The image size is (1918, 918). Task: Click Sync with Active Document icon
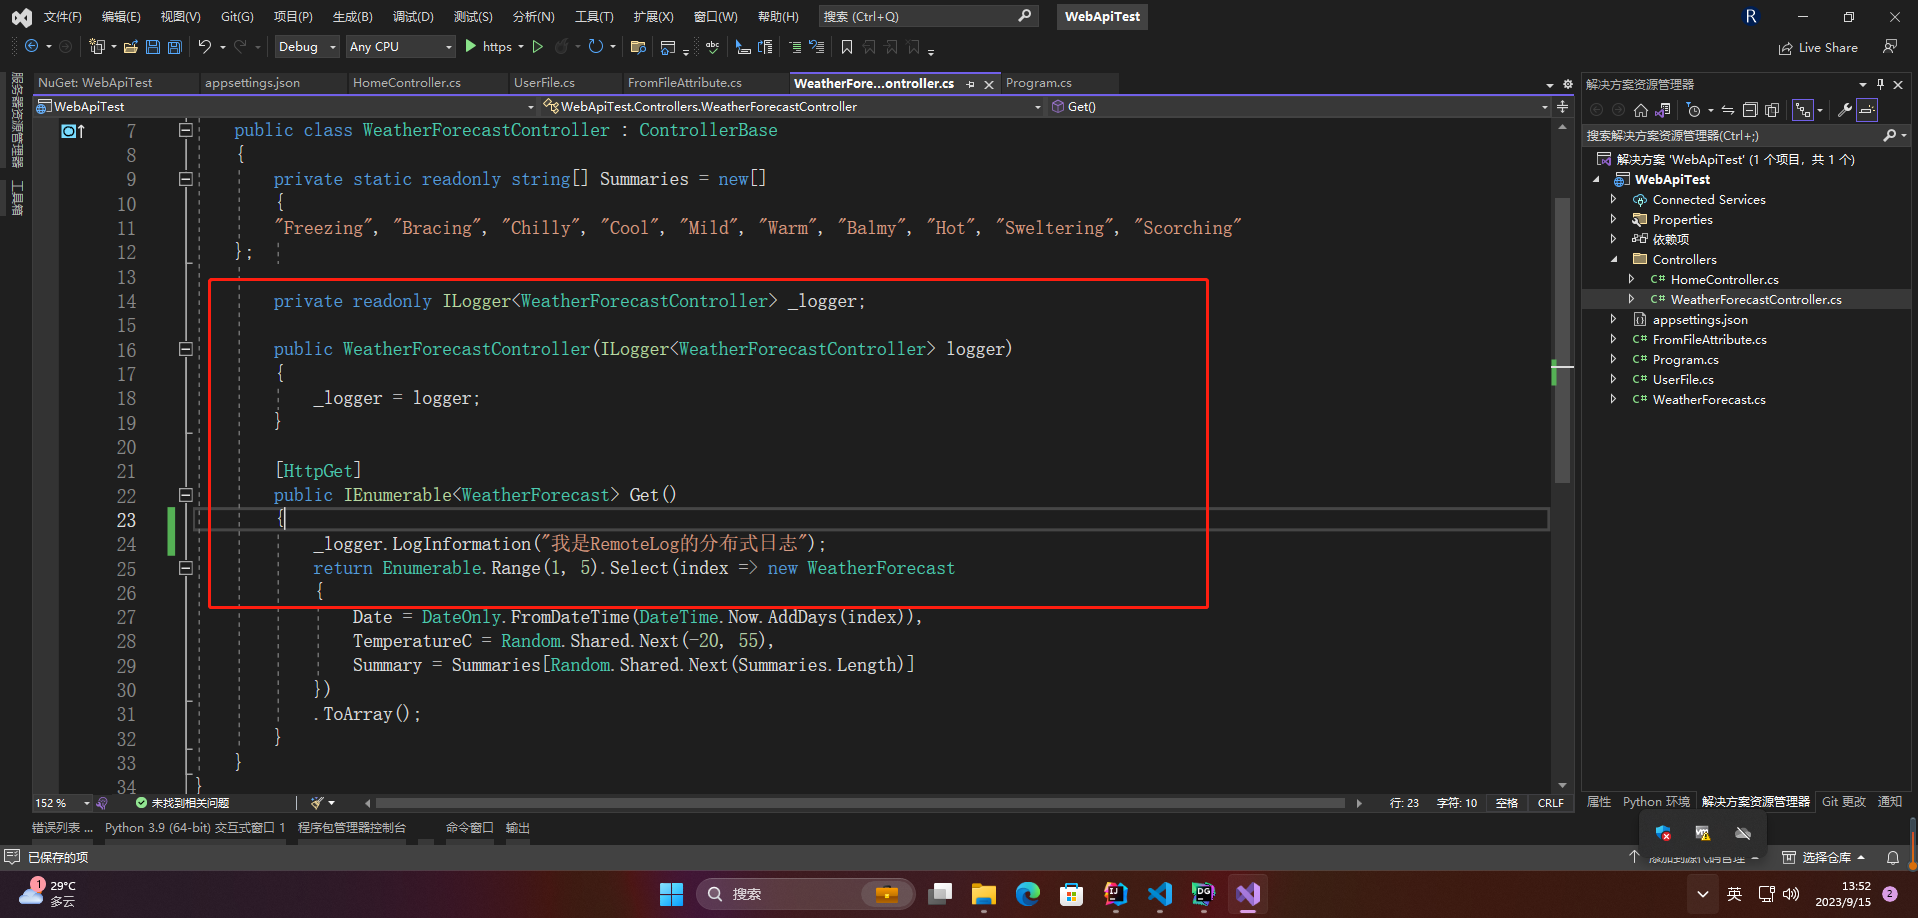(x=1727, y=110)
